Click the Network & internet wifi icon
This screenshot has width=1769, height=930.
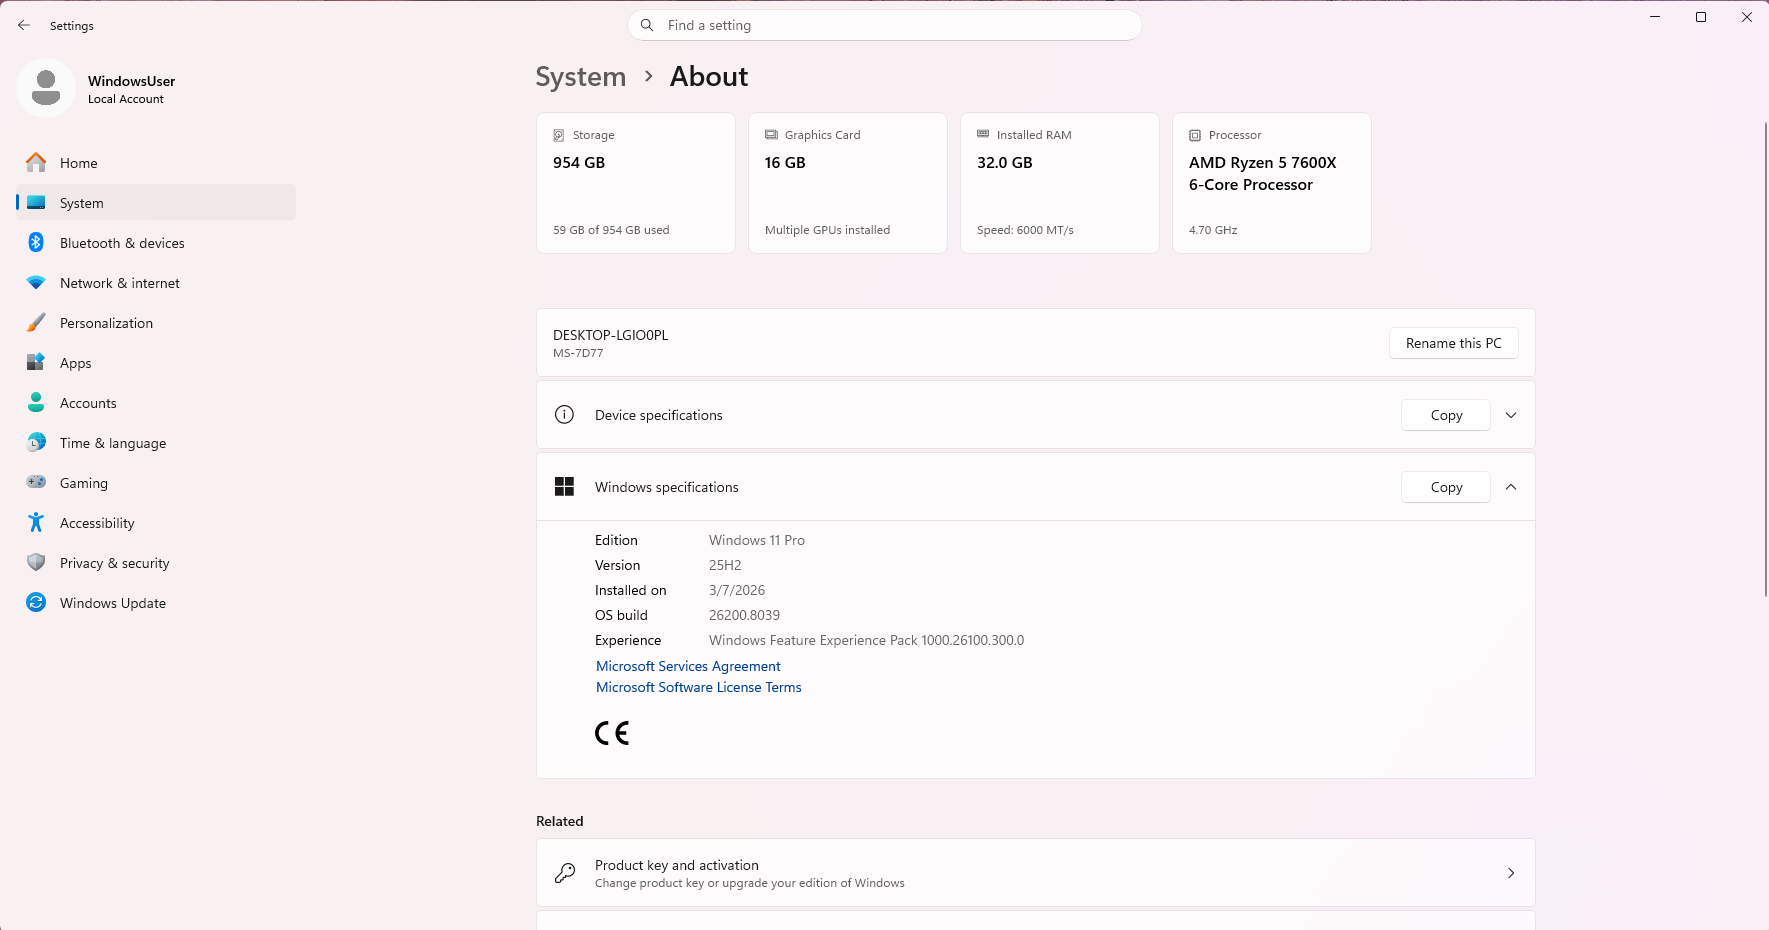point(36,283)
